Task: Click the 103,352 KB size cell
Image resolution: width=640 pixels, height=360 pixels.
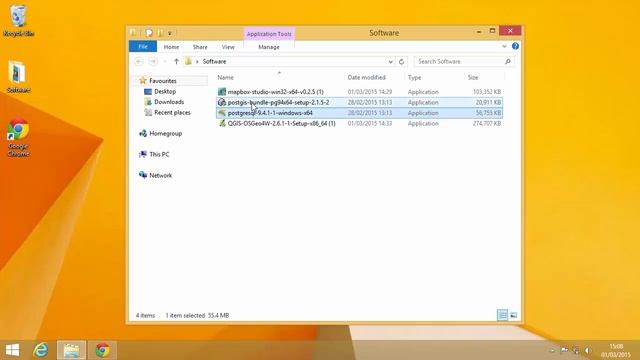Action: pos(487,92)
